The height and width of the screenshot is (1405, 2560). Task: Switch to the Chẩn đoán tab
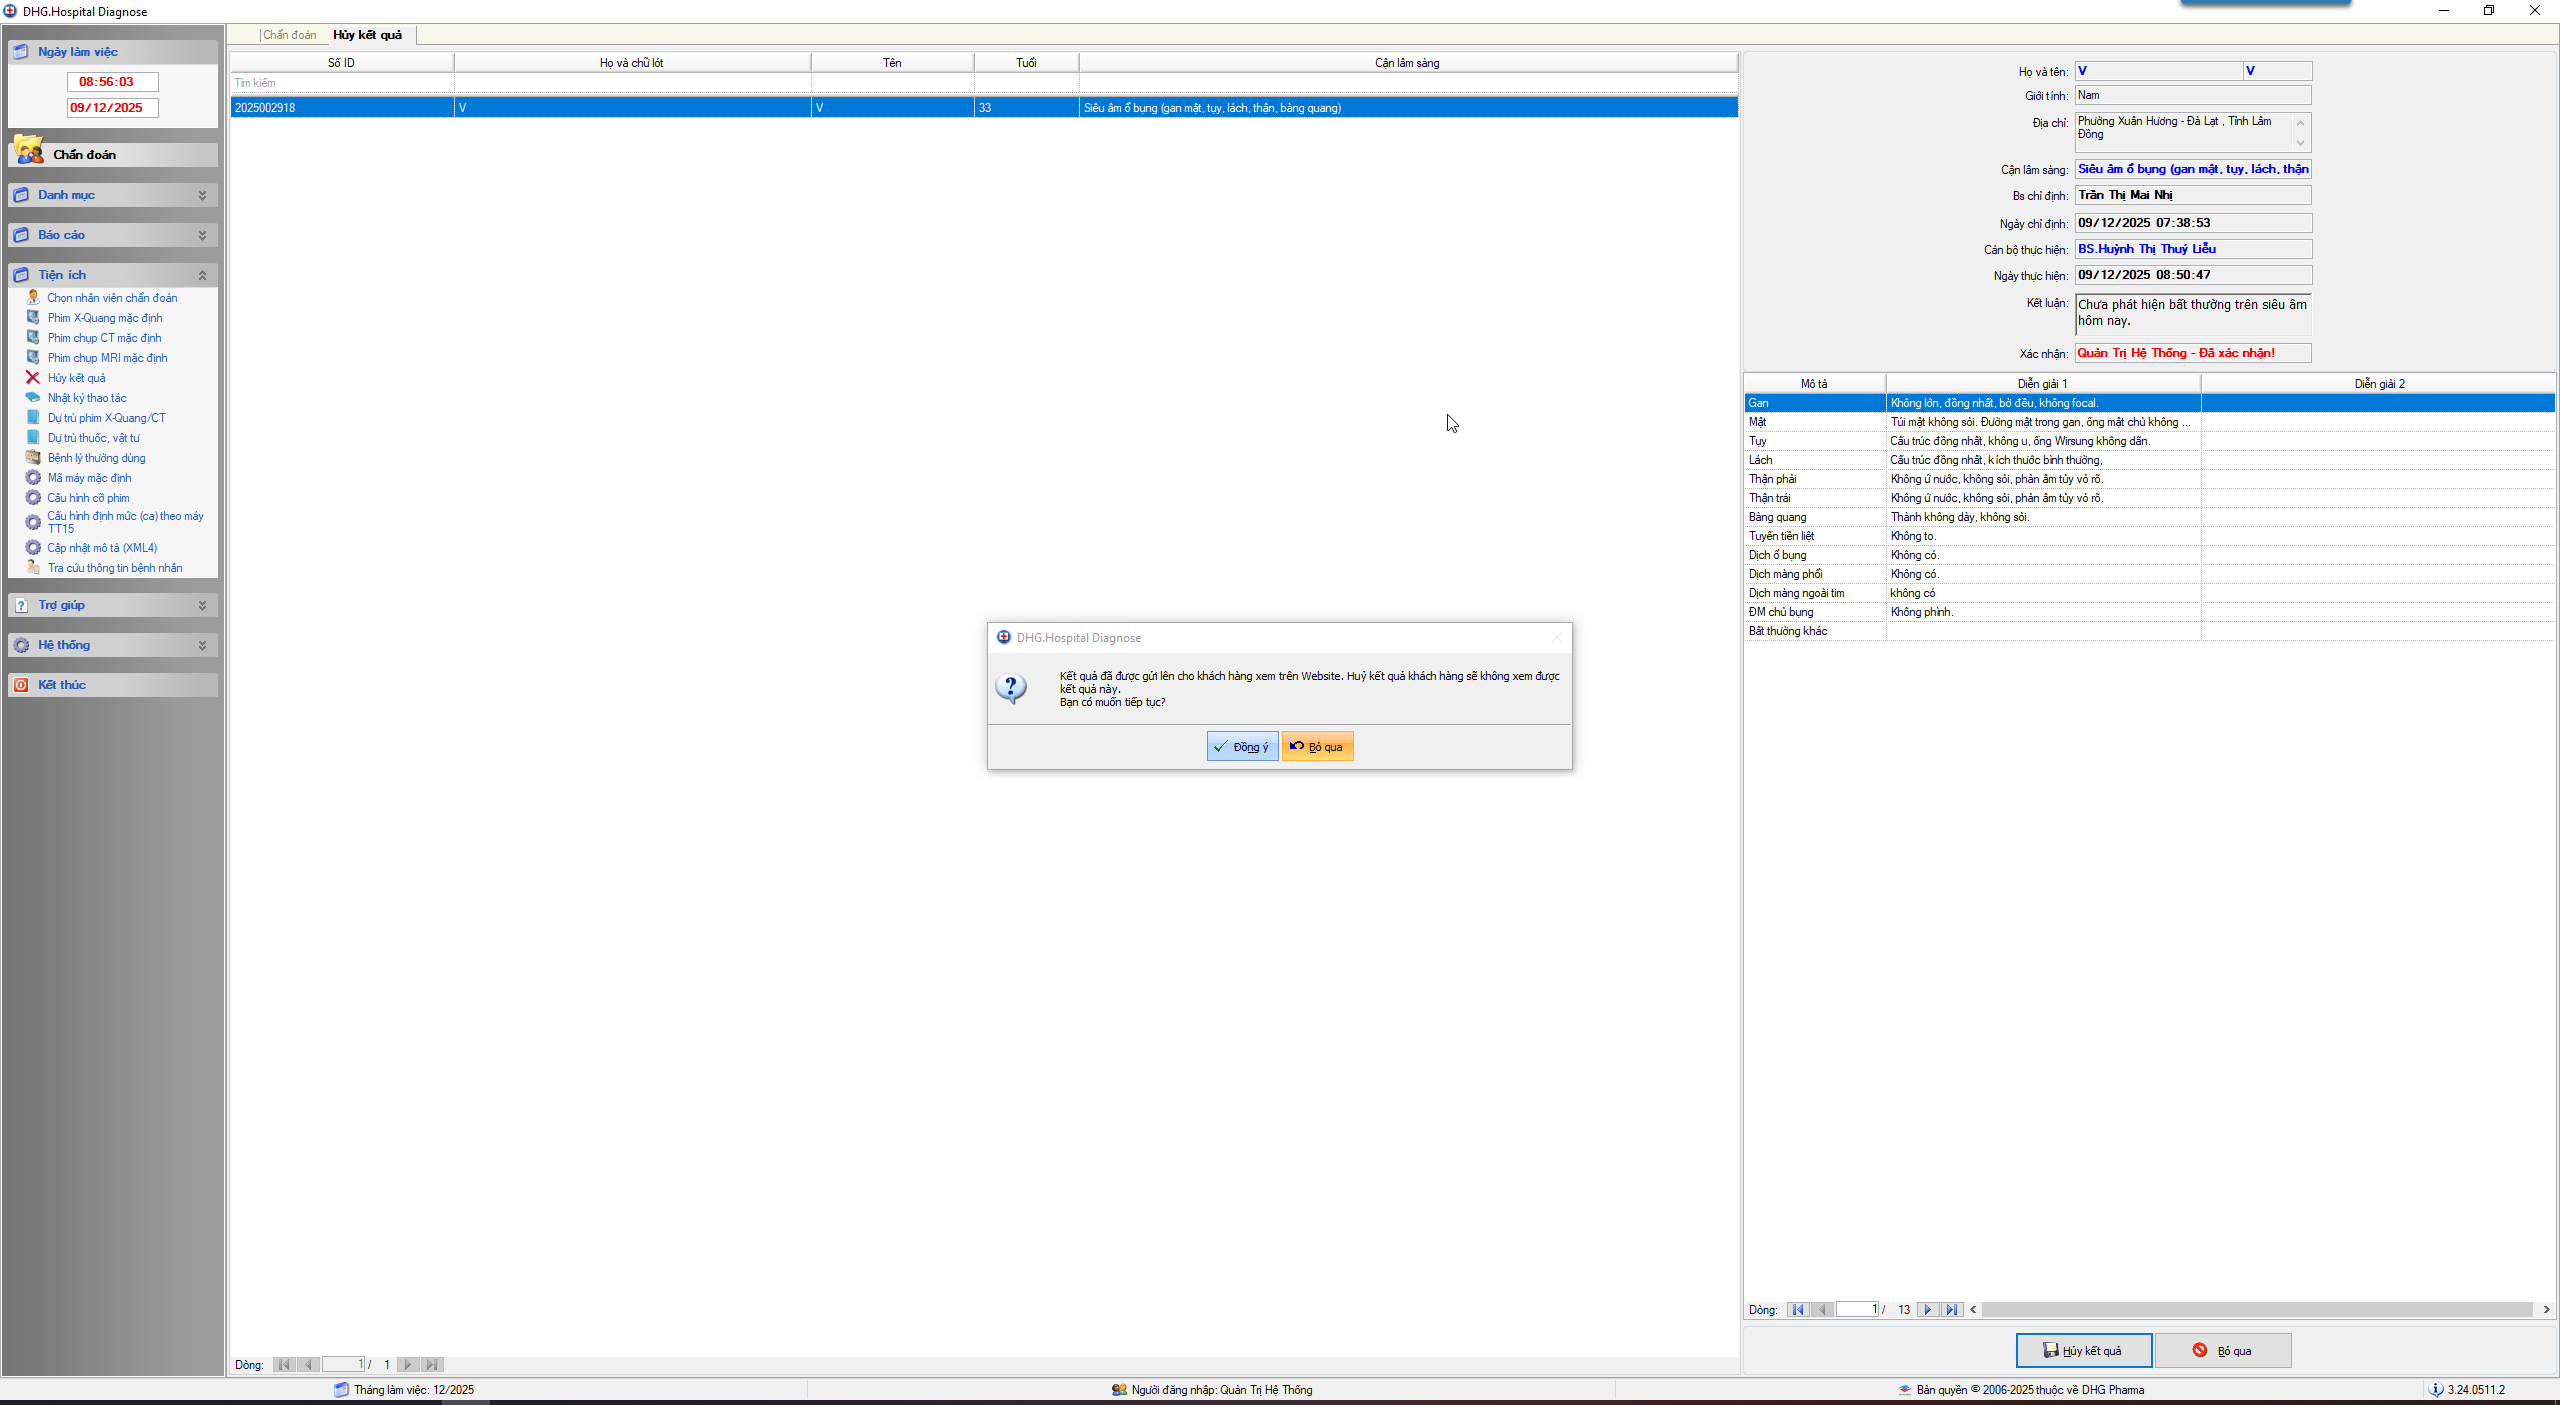(x=289, y=35)
